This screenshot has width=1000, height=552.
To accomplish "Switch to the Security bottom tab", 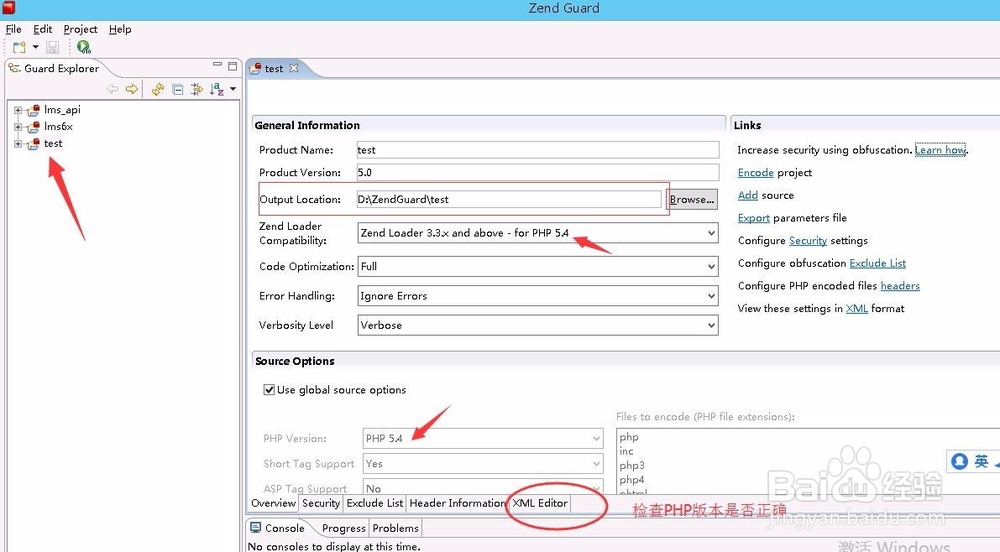I will tap(321, 503).
